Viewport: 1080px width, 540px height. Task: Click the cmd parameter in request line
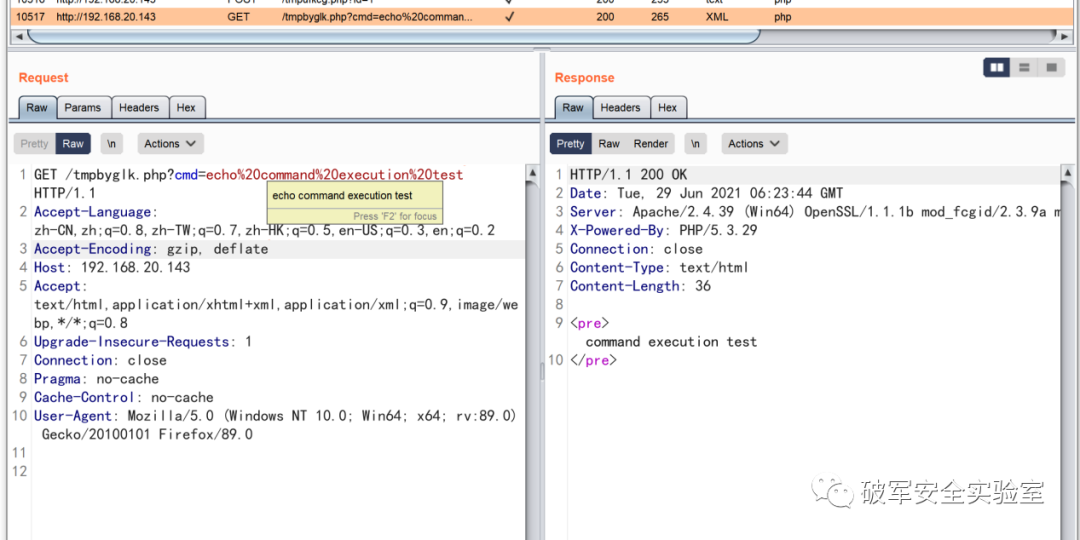186,175
